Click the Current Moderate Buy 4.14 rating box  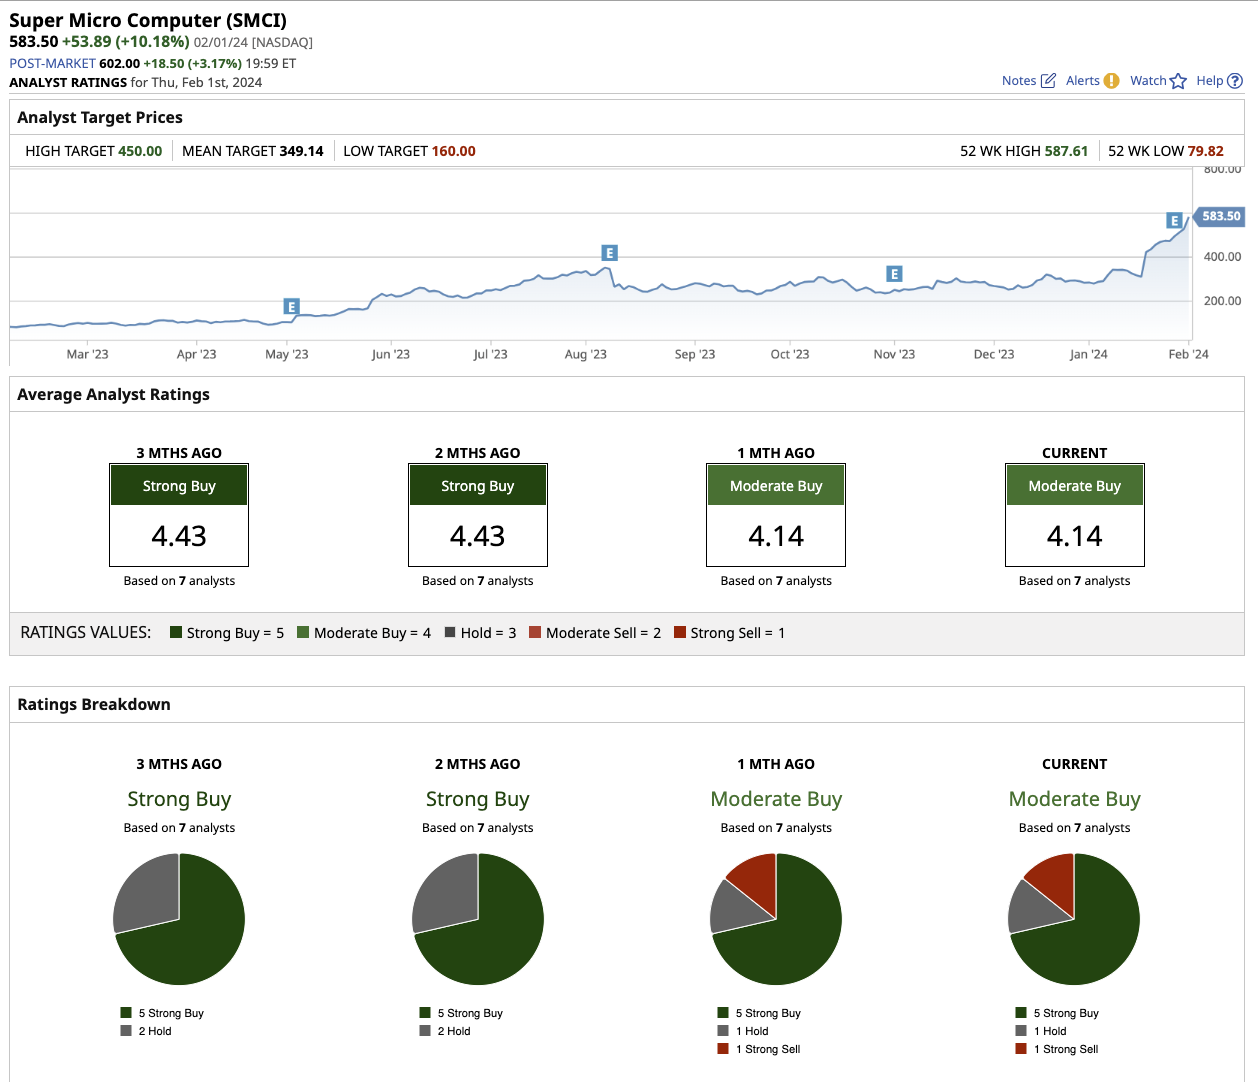pos(1074,515)
